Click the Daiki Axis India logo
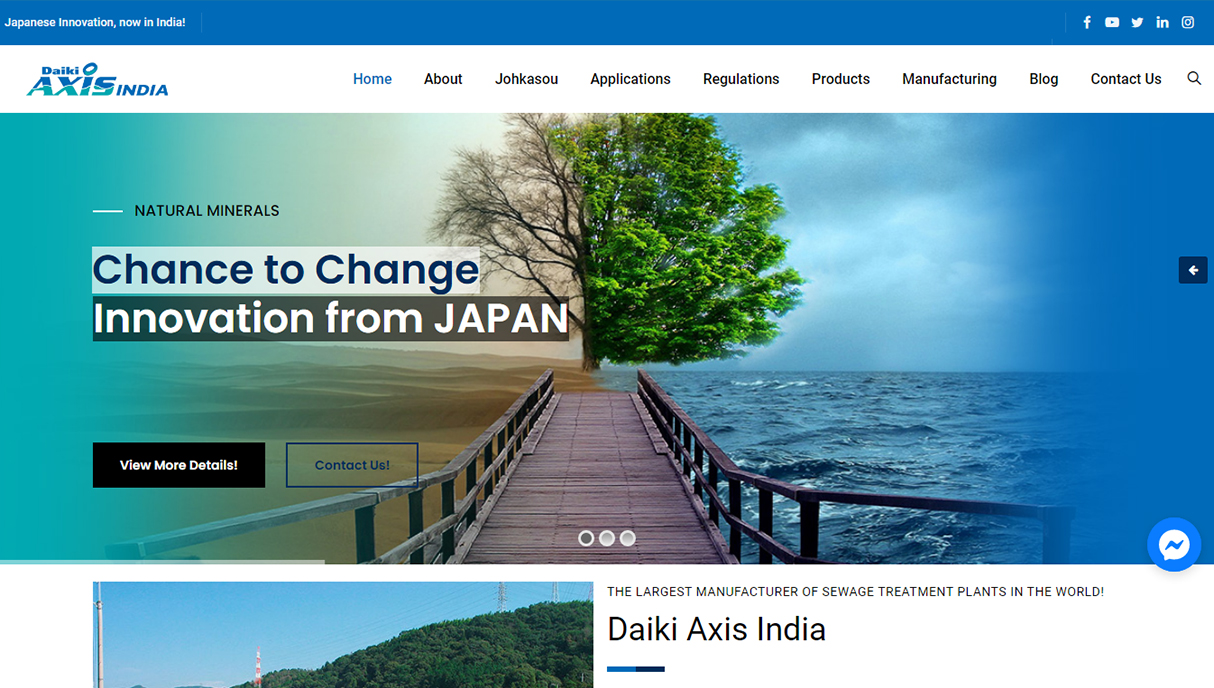This screenshot has height=688, width=1214. click(97, 80)
